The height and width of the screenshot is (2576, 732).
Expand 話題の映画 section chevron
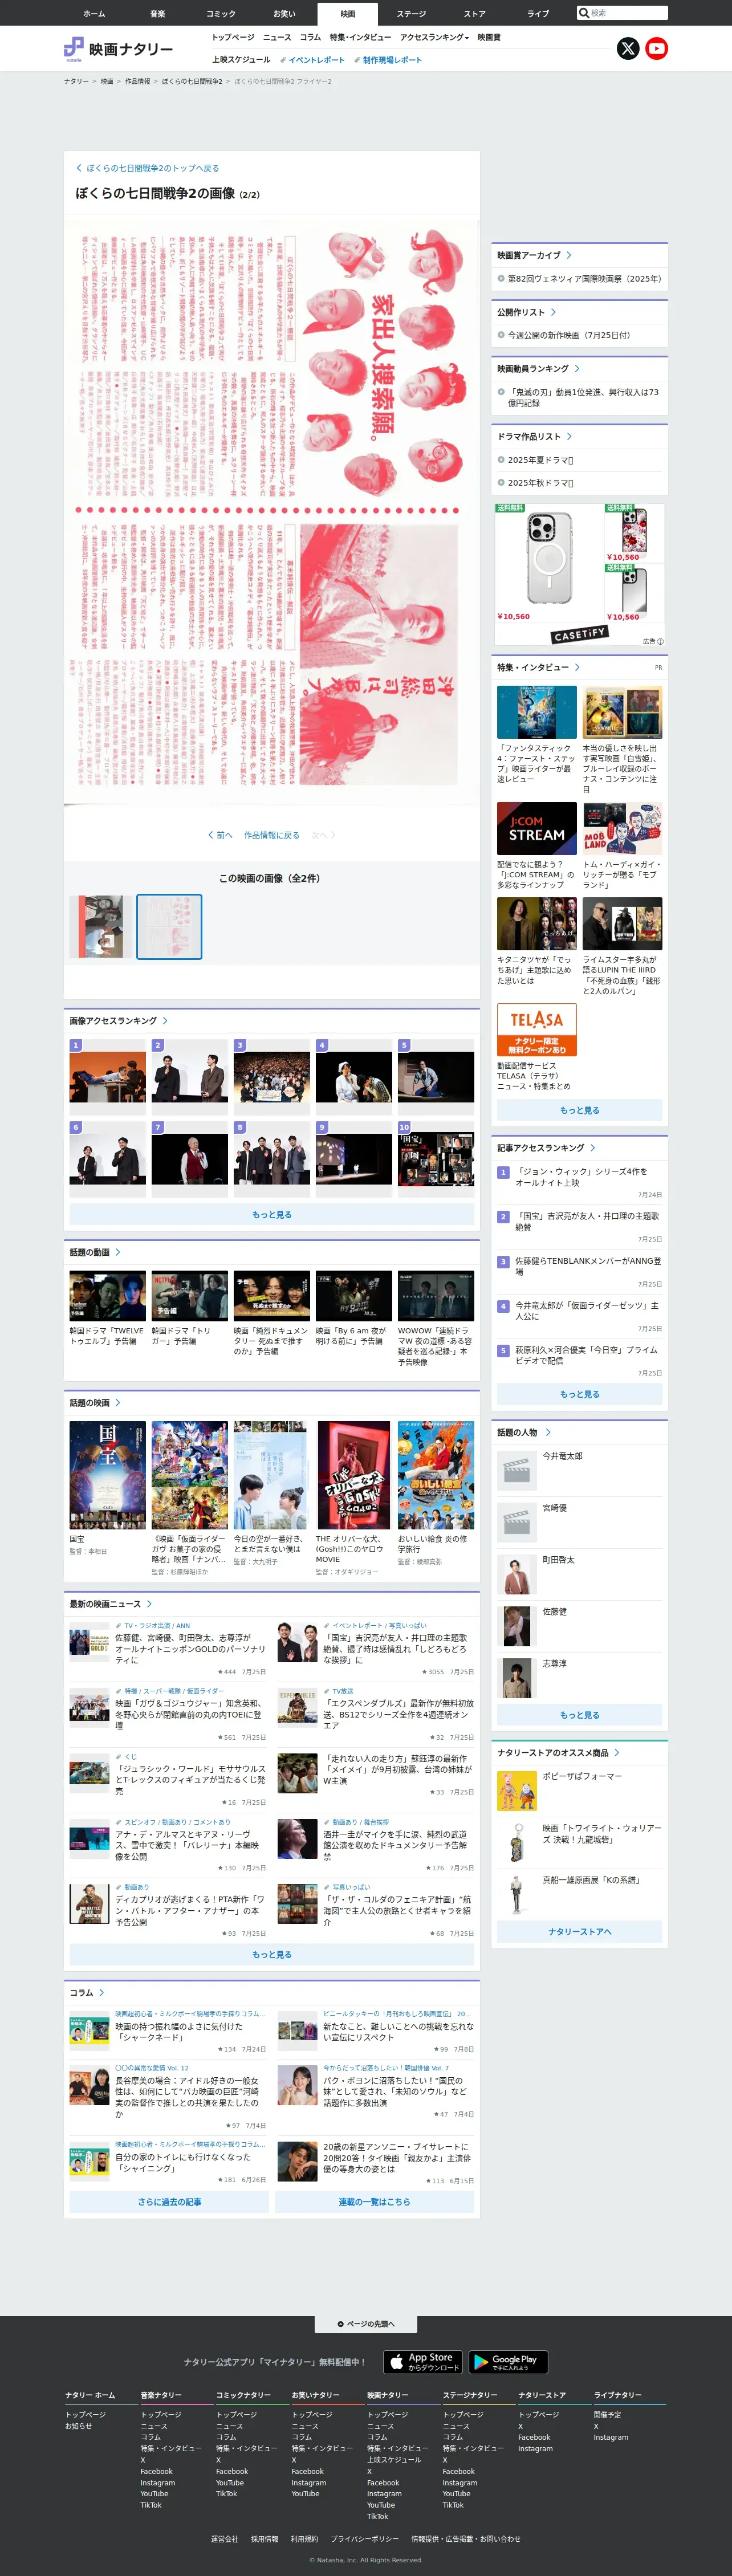pos(118,1402)
